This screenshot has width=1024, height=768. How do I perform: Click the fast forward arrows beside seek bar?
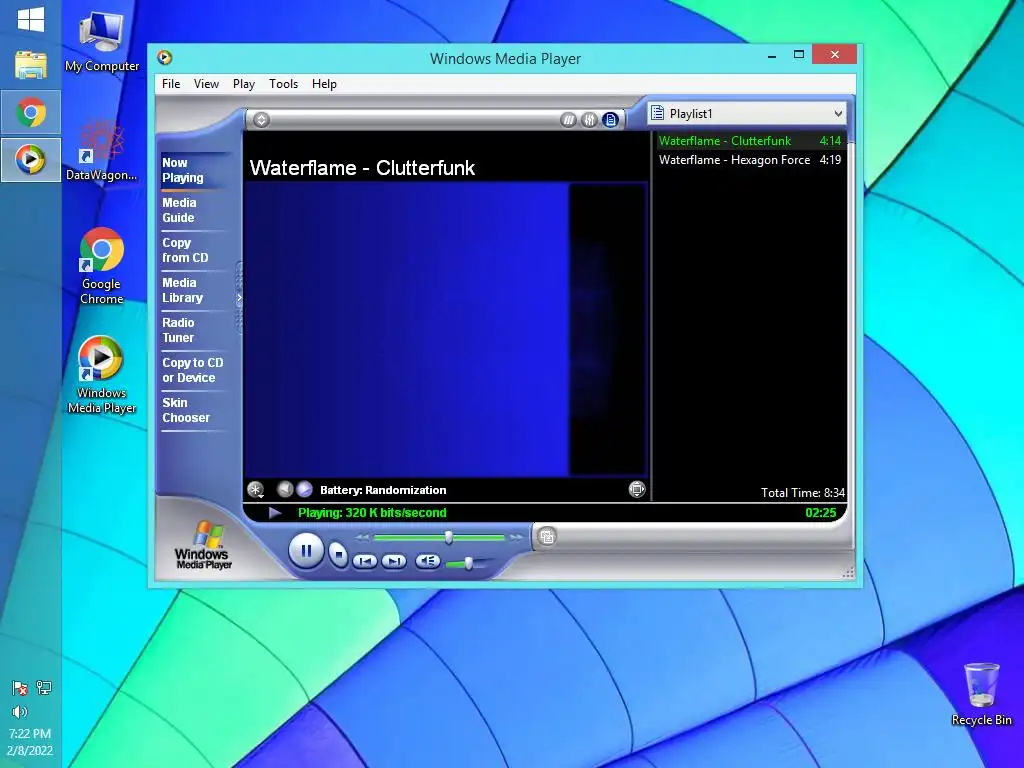click(516, 537)
